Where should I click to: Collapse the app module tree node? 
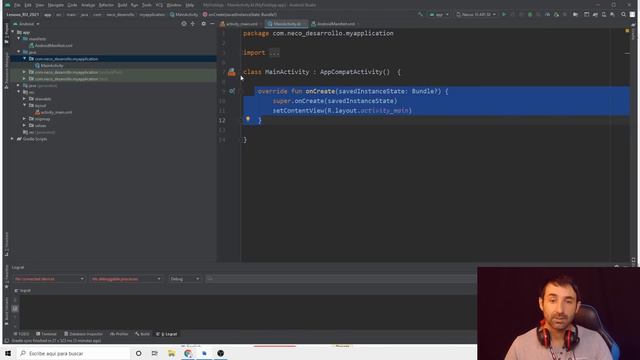(x=13, y=32)
